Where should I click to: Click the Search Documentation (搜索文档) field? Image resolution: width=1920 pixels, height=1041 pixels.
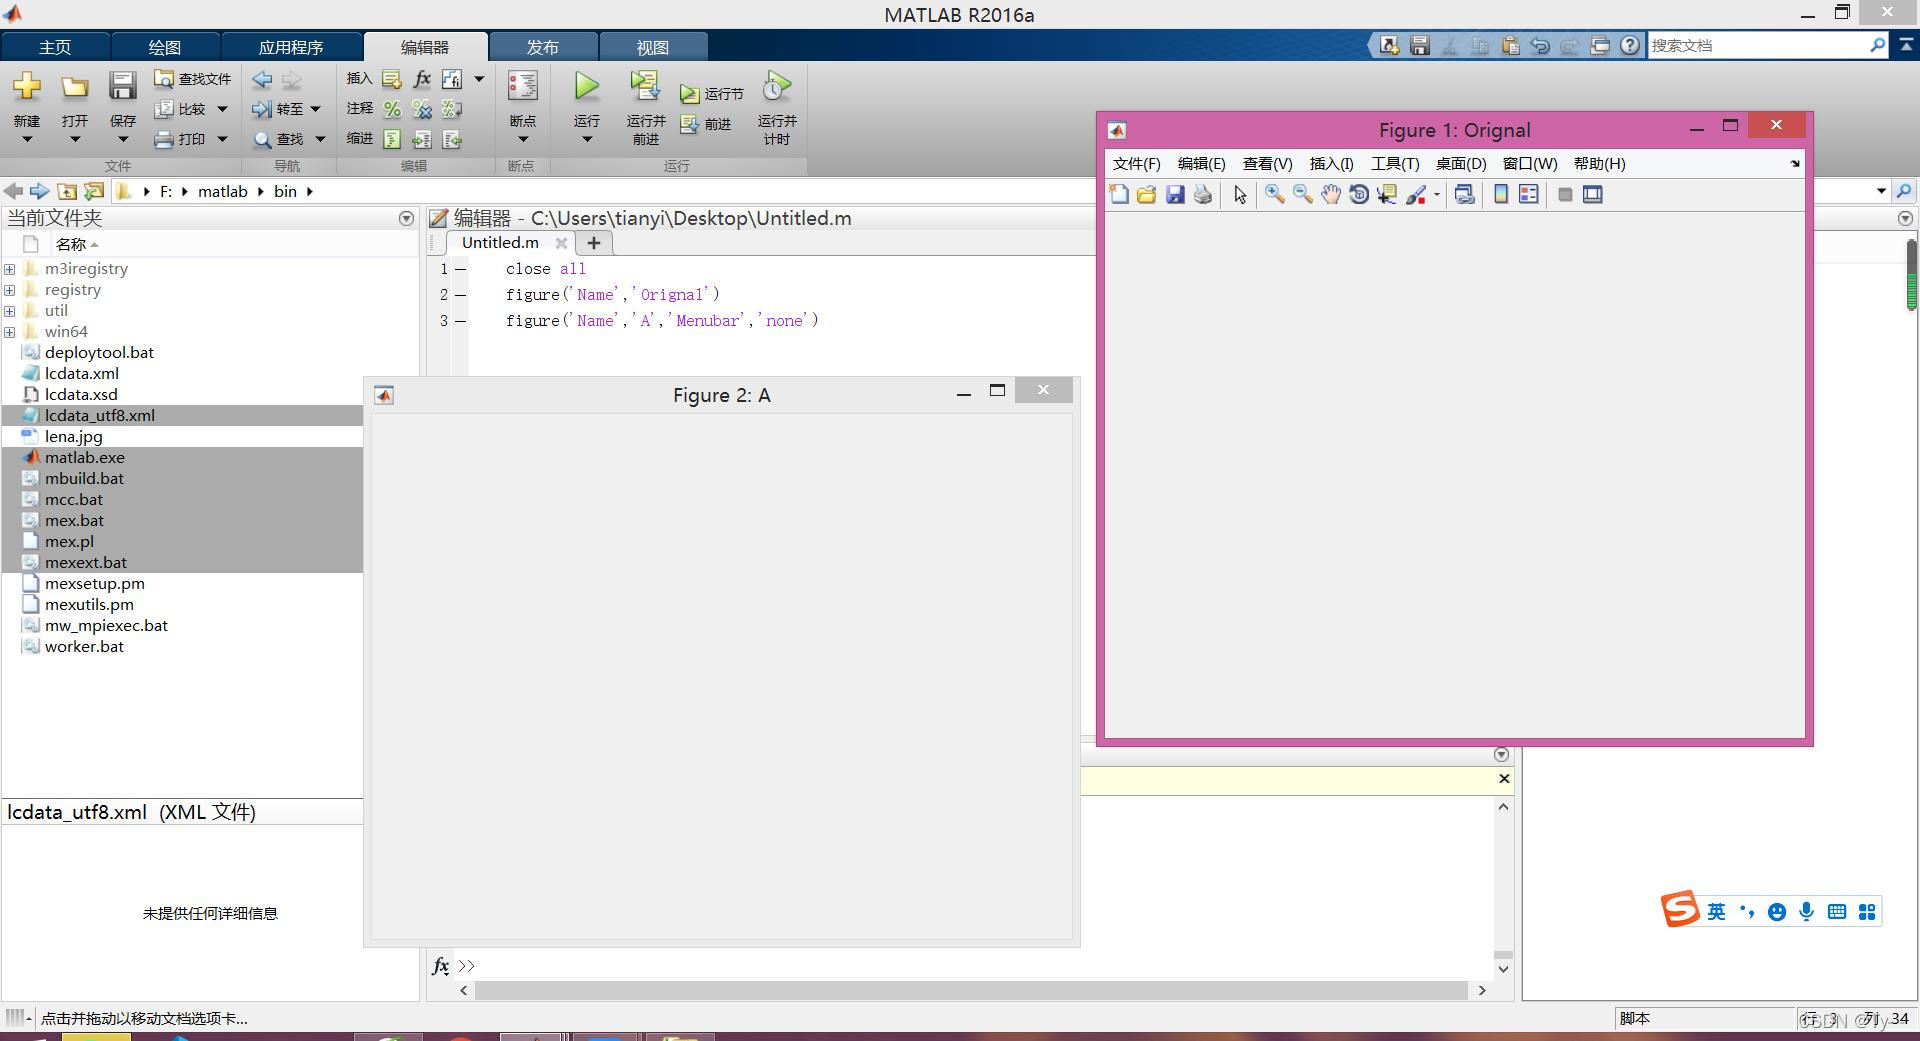[1757, 45]
